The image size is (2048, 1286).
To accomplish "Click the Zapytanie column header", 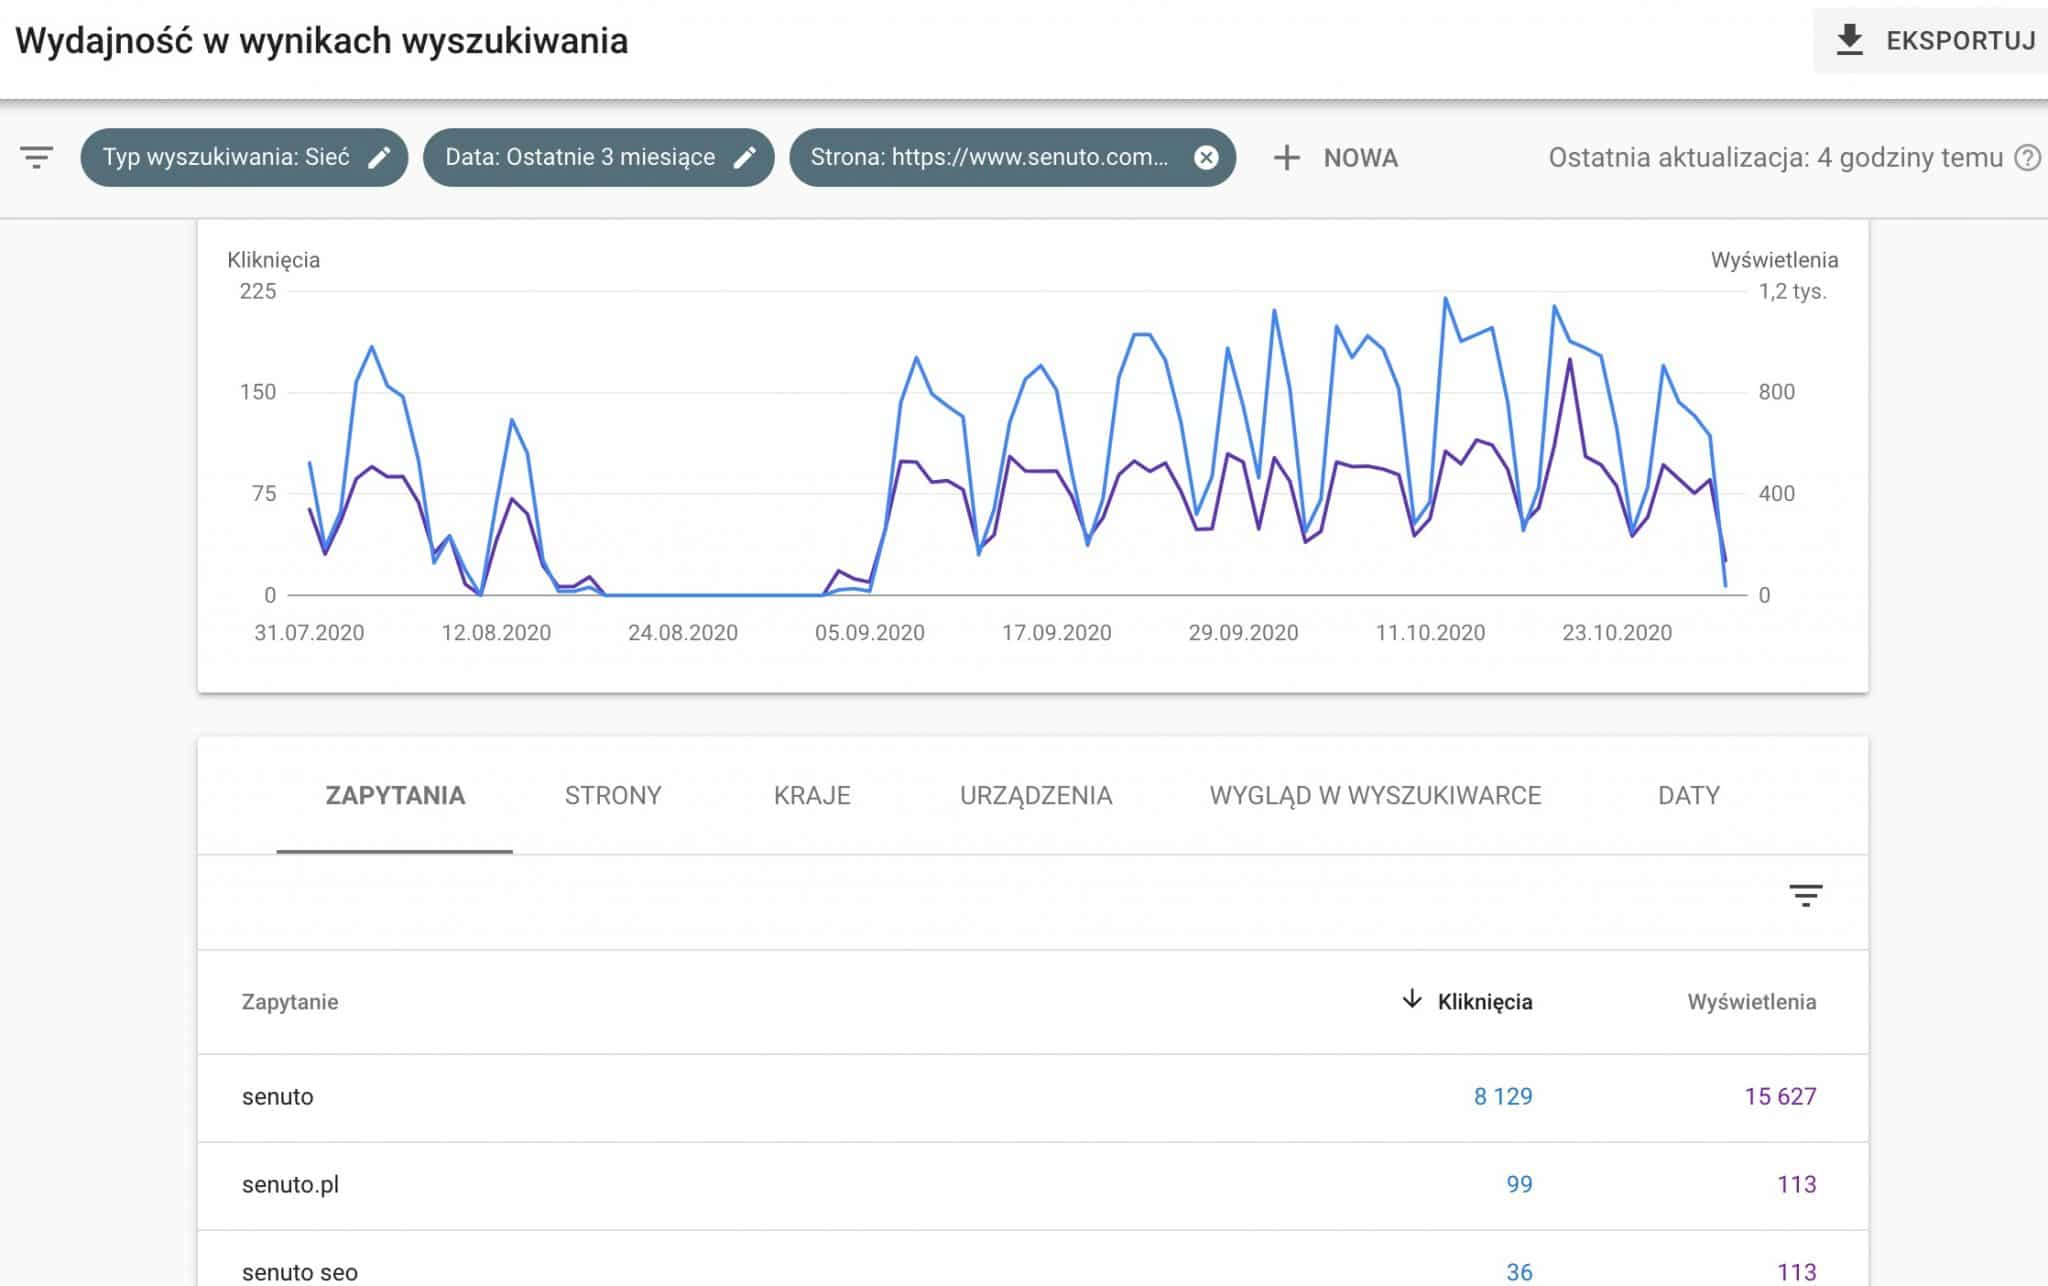I will 290,1002.
